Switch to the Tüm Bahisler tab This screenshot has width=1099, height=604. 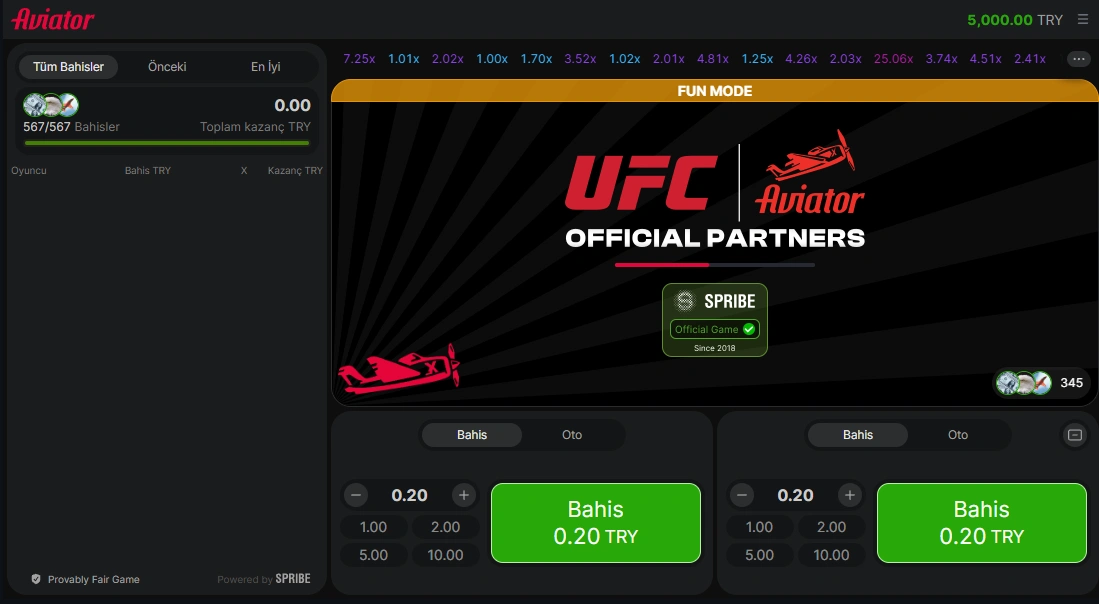click(x=69, y=67)
